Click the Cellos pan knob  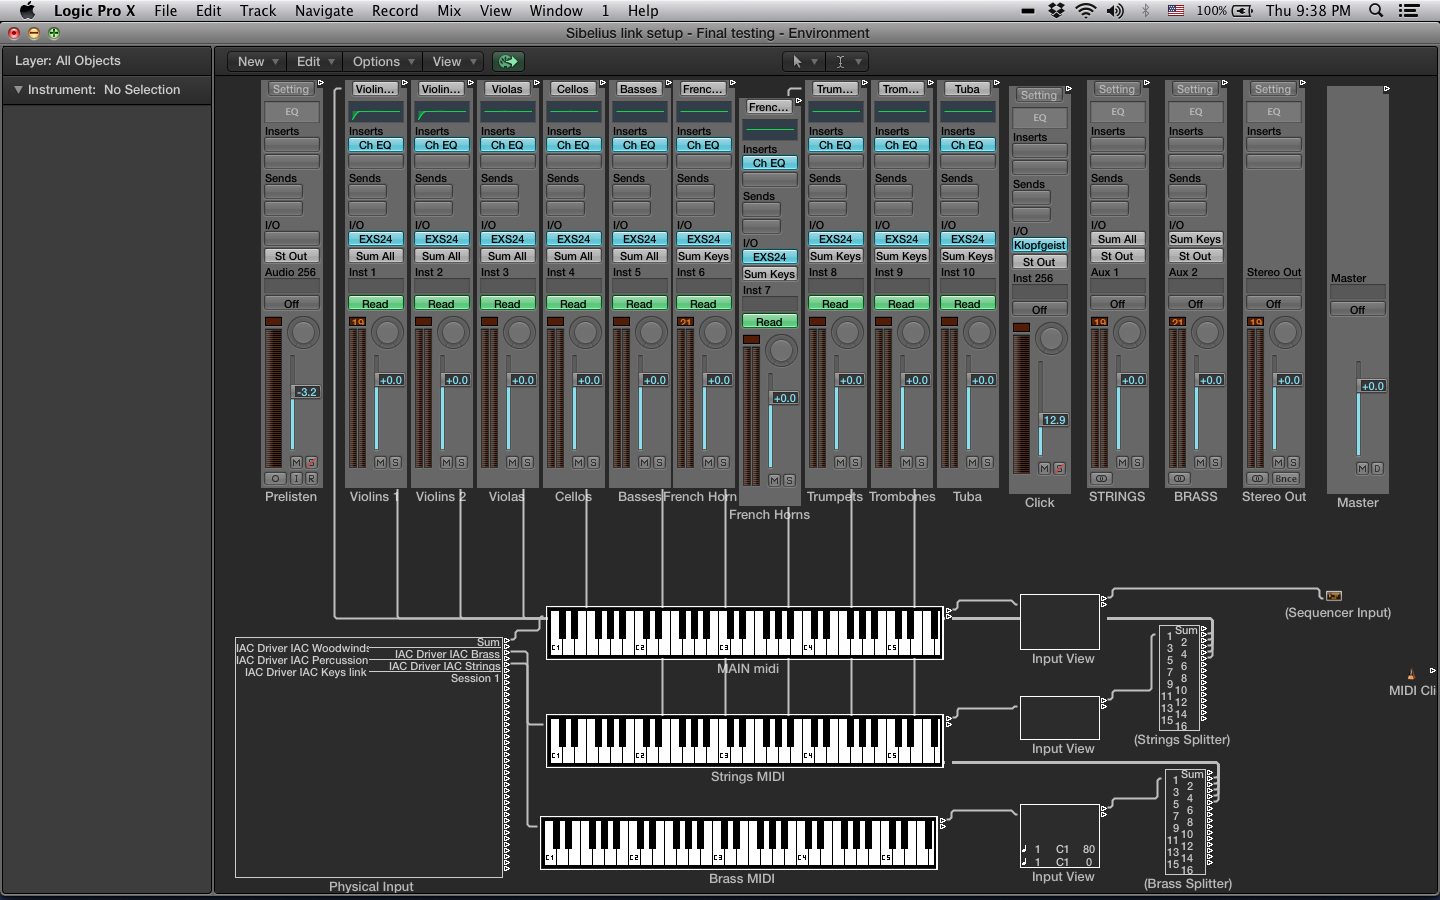(585, 333)
